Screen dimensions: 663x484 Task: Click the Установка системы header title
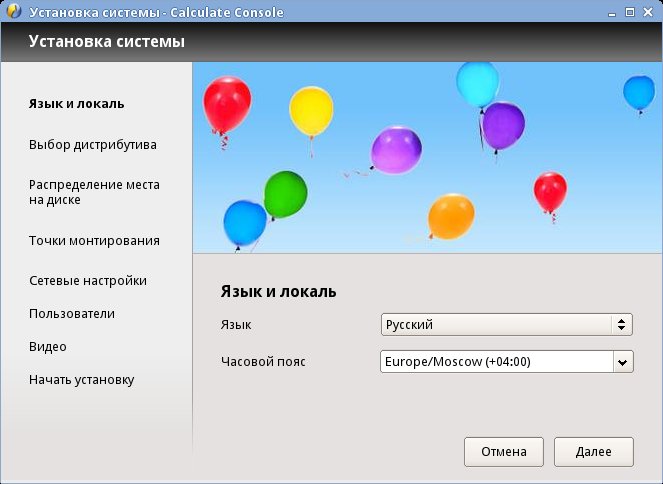[x=107, y=41]
